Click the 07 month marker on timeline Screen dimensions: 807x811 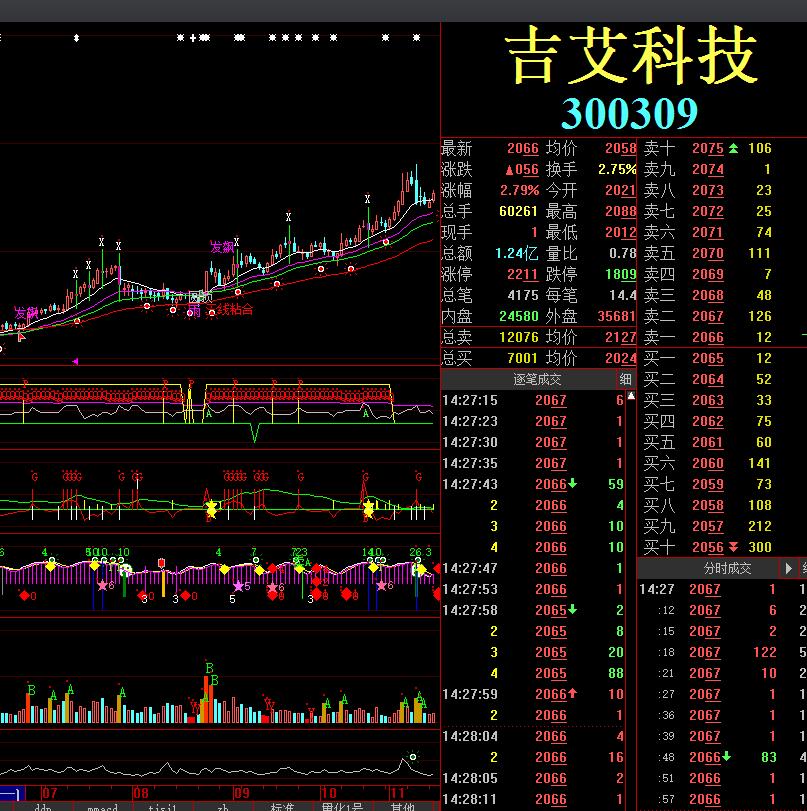point(50,793)
